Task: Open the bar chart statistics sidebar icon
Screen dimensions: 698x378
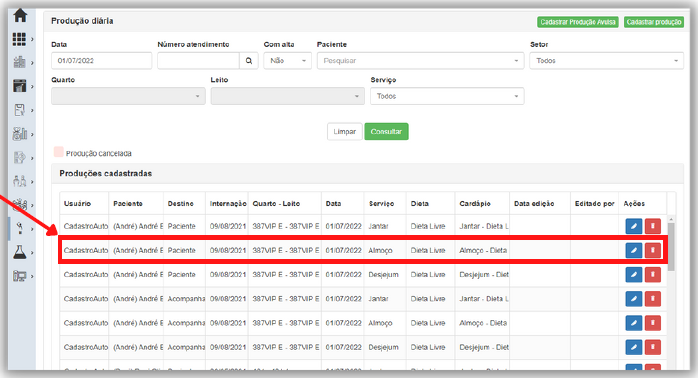Action: pos(20,133)
